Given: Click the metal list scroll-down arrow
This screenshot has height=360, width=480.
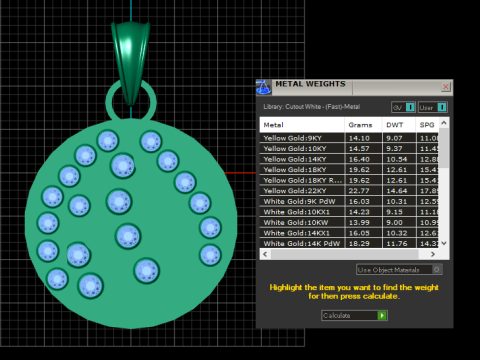Looking at the screenshot, I should 444,243.
